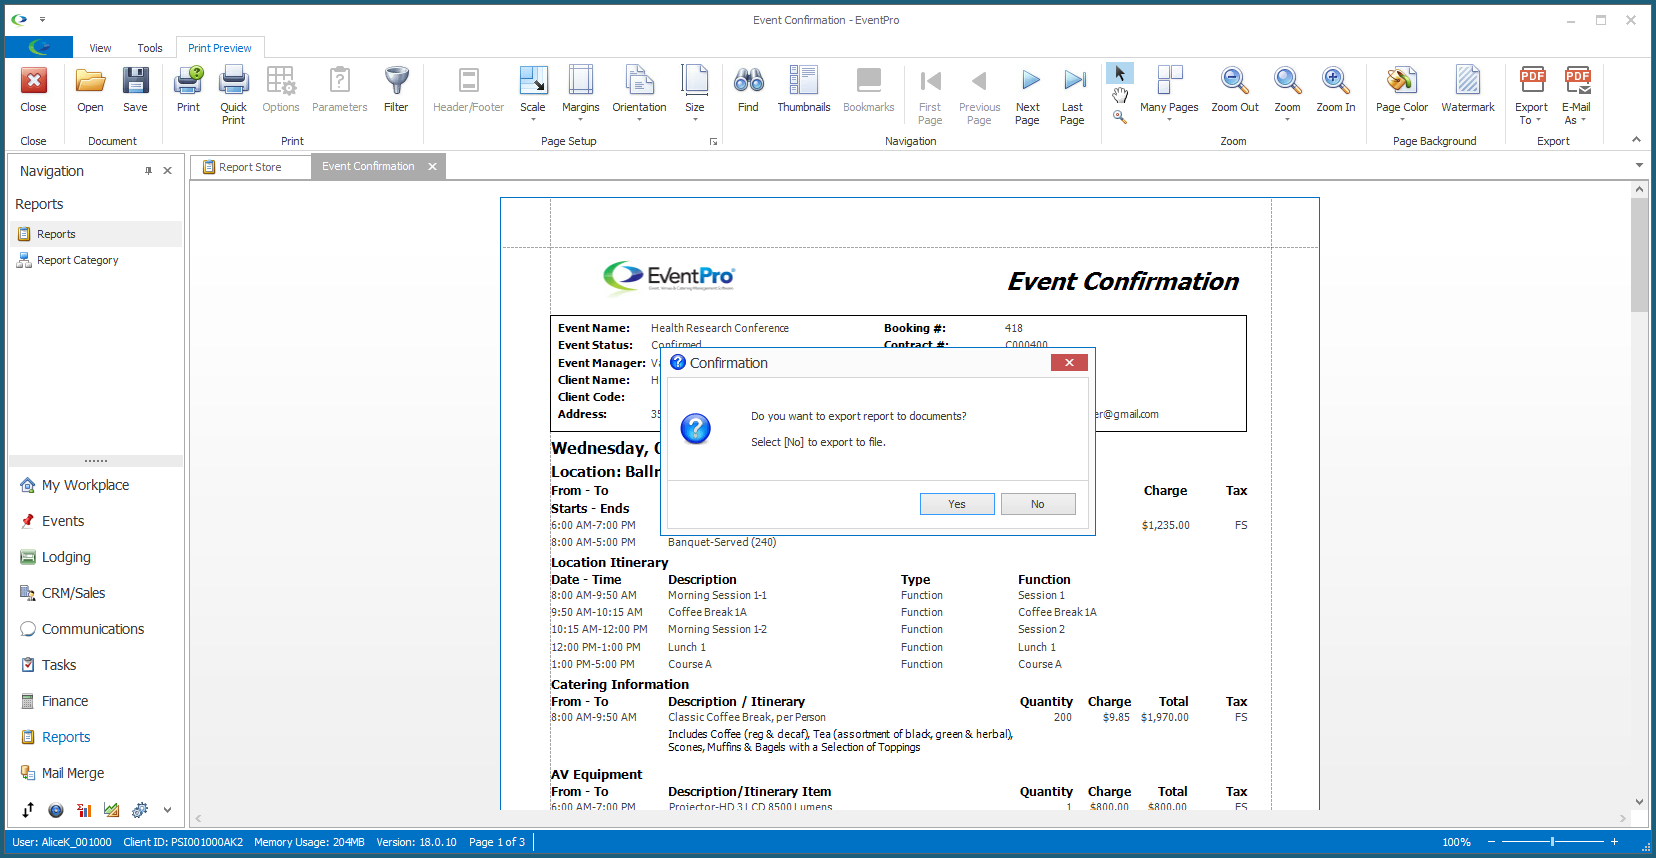Select Reports item in Navigation tree
Image resolution: width=1656 pixels, height=858 pixels.
click(x=96, y=234)
